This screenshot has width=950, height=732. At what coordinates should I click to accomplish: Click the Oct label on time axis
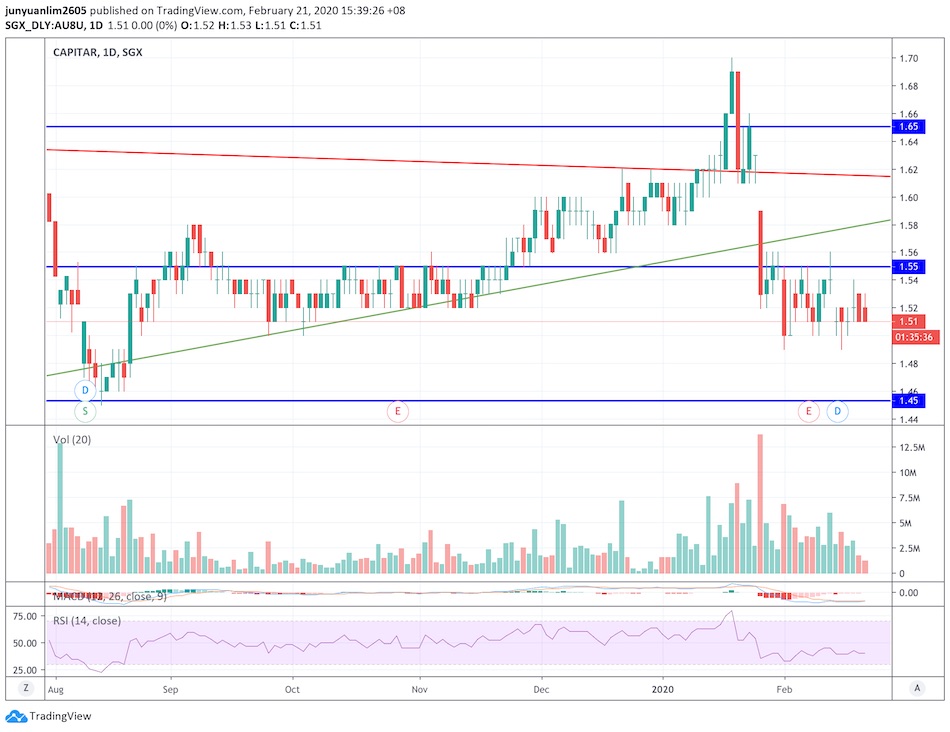(x=292, y=690)
